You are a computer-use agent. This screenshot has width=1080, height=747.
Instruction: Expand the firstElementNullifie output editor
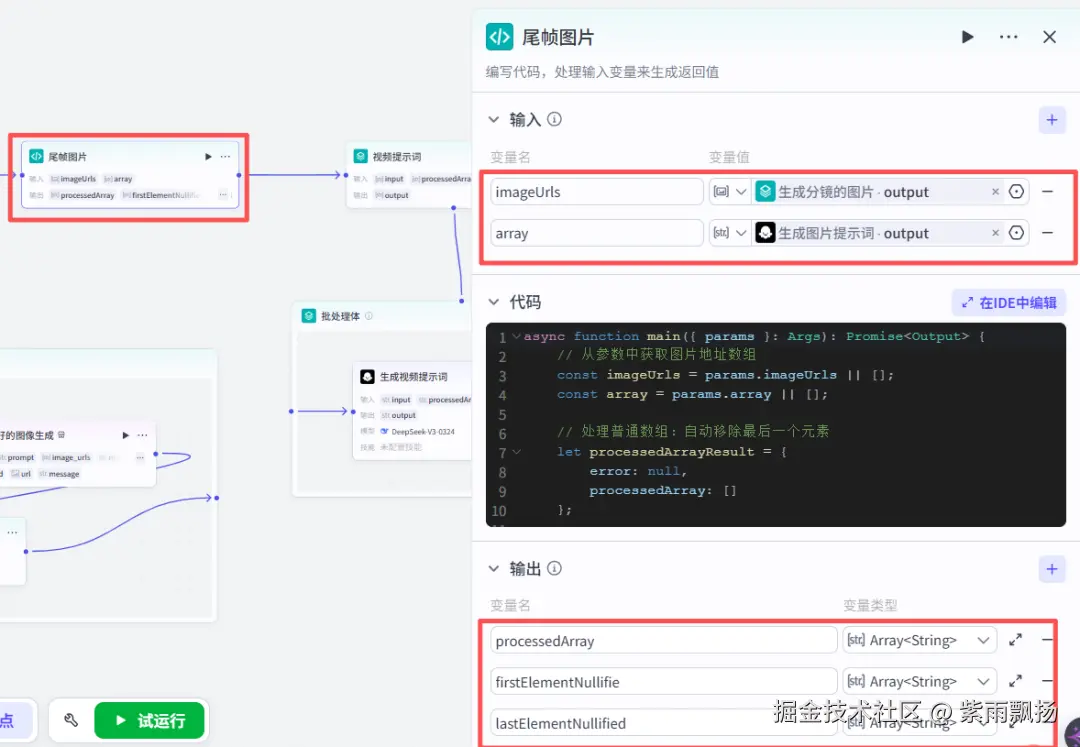(1015, 682)
